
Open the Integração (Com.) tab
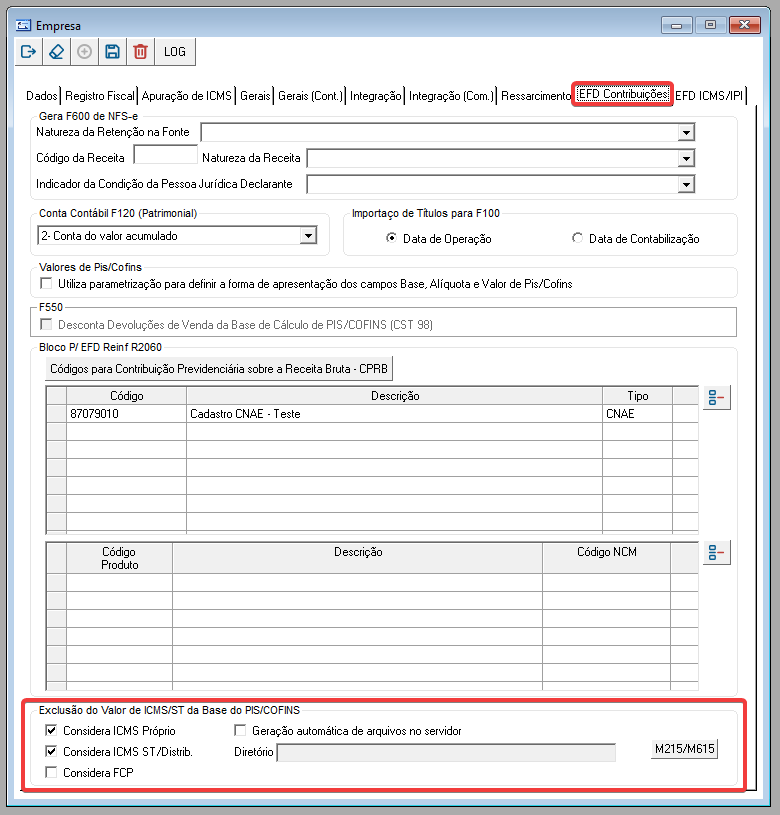pyautogui.click(x=451, y=96)
